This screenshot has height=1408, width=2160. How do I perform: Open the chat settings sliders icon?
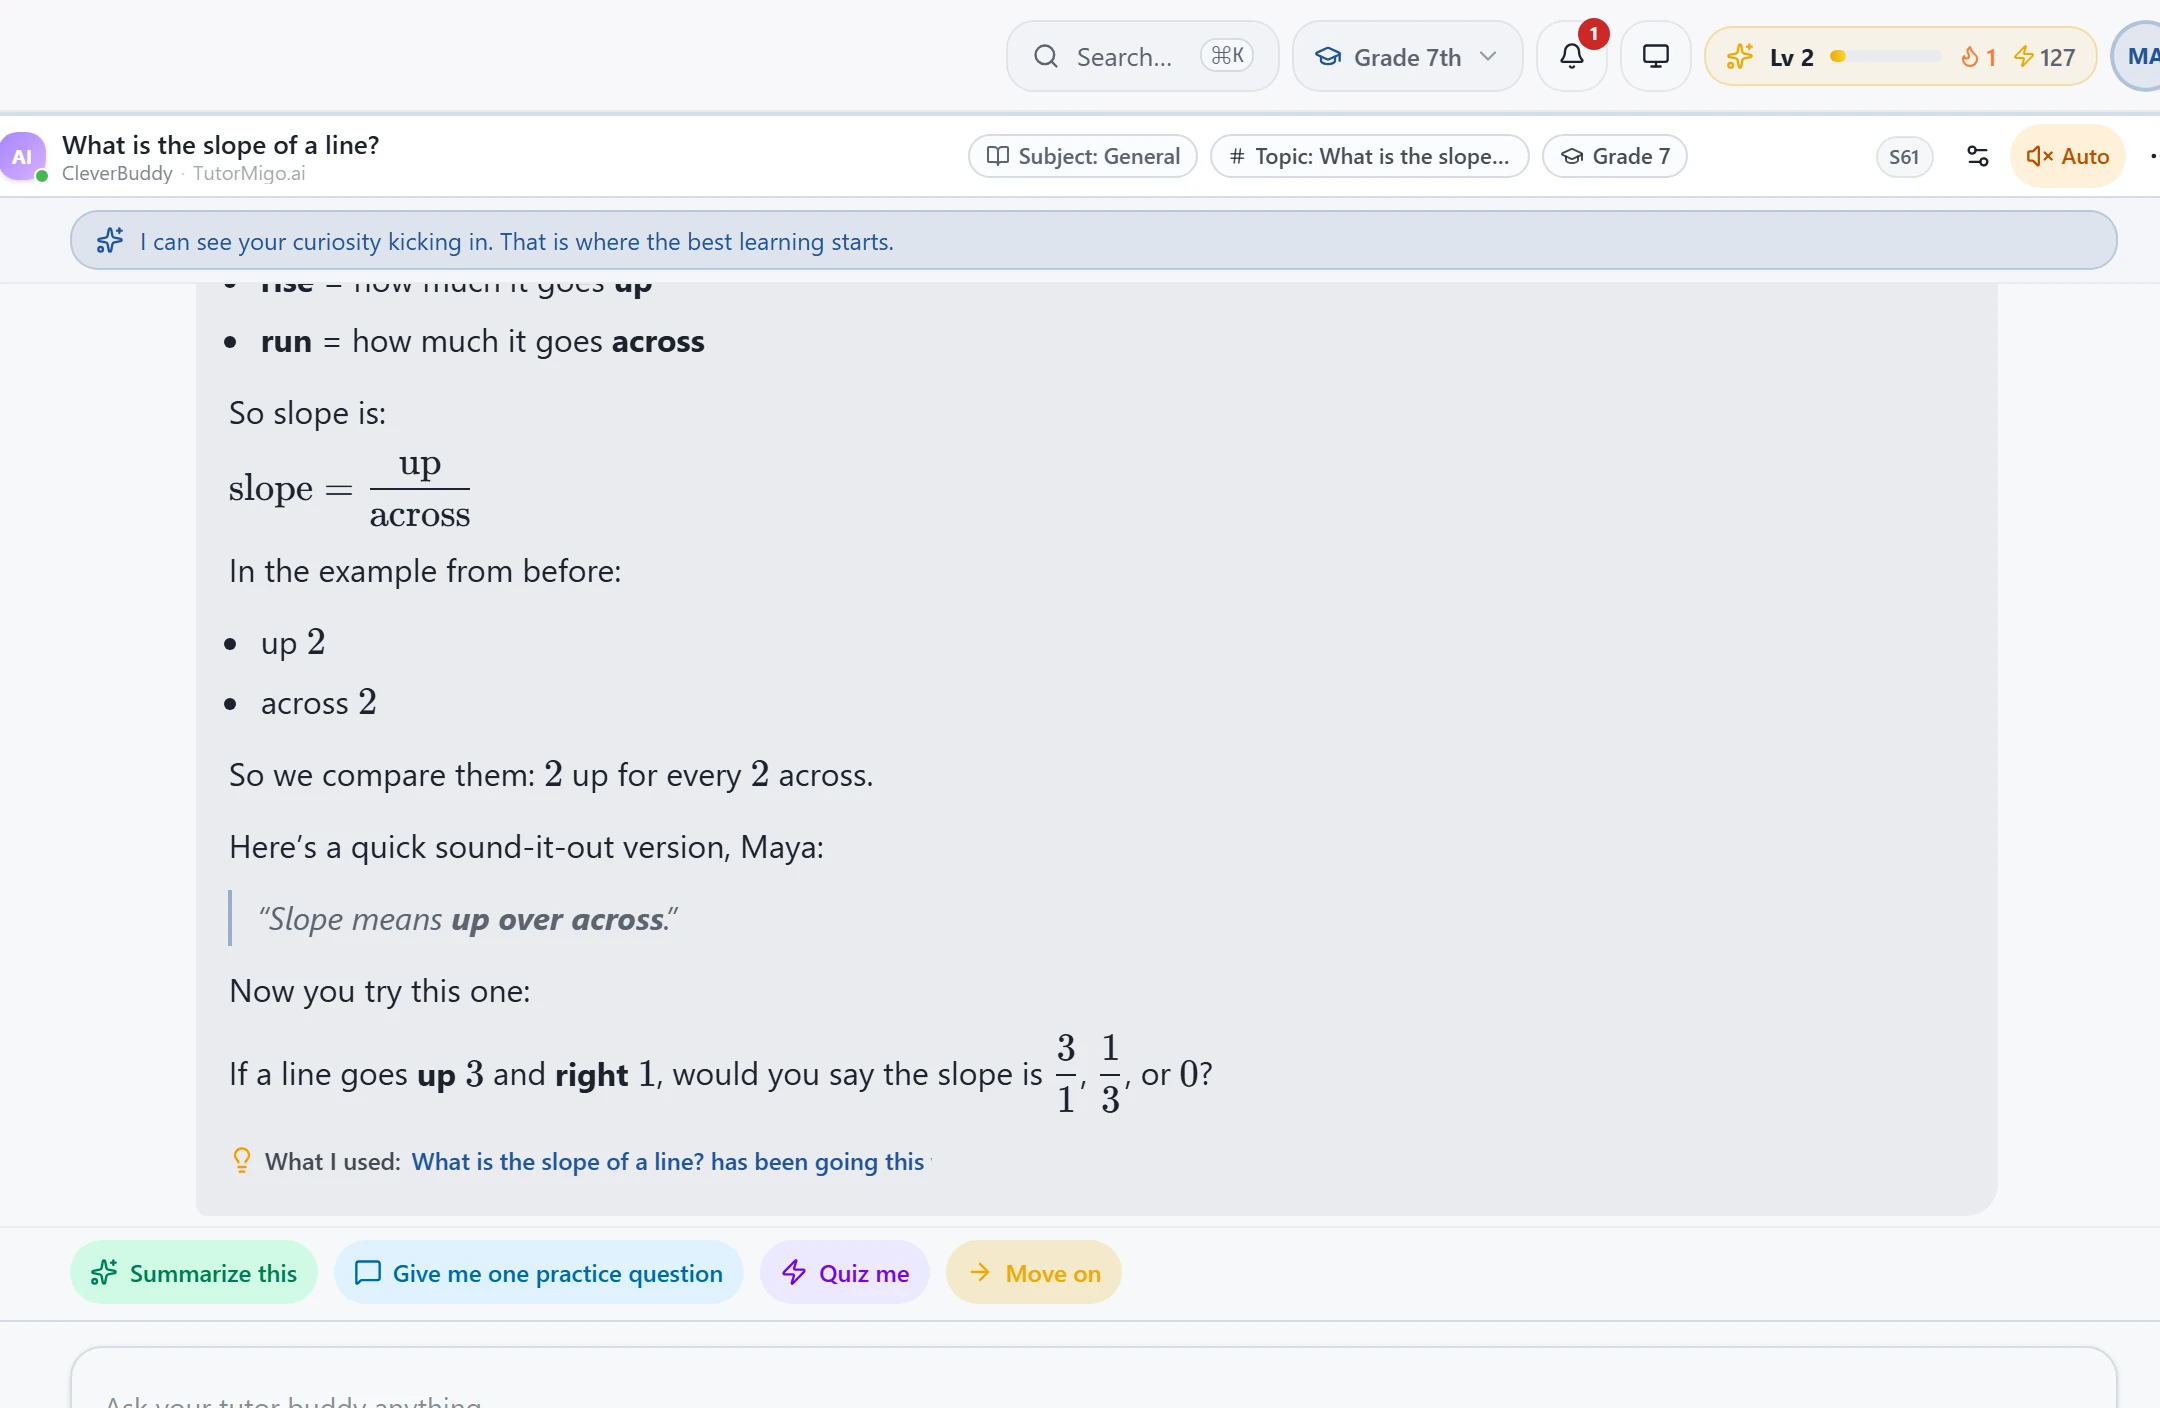pyautogui.click(x=1977, y=156)
